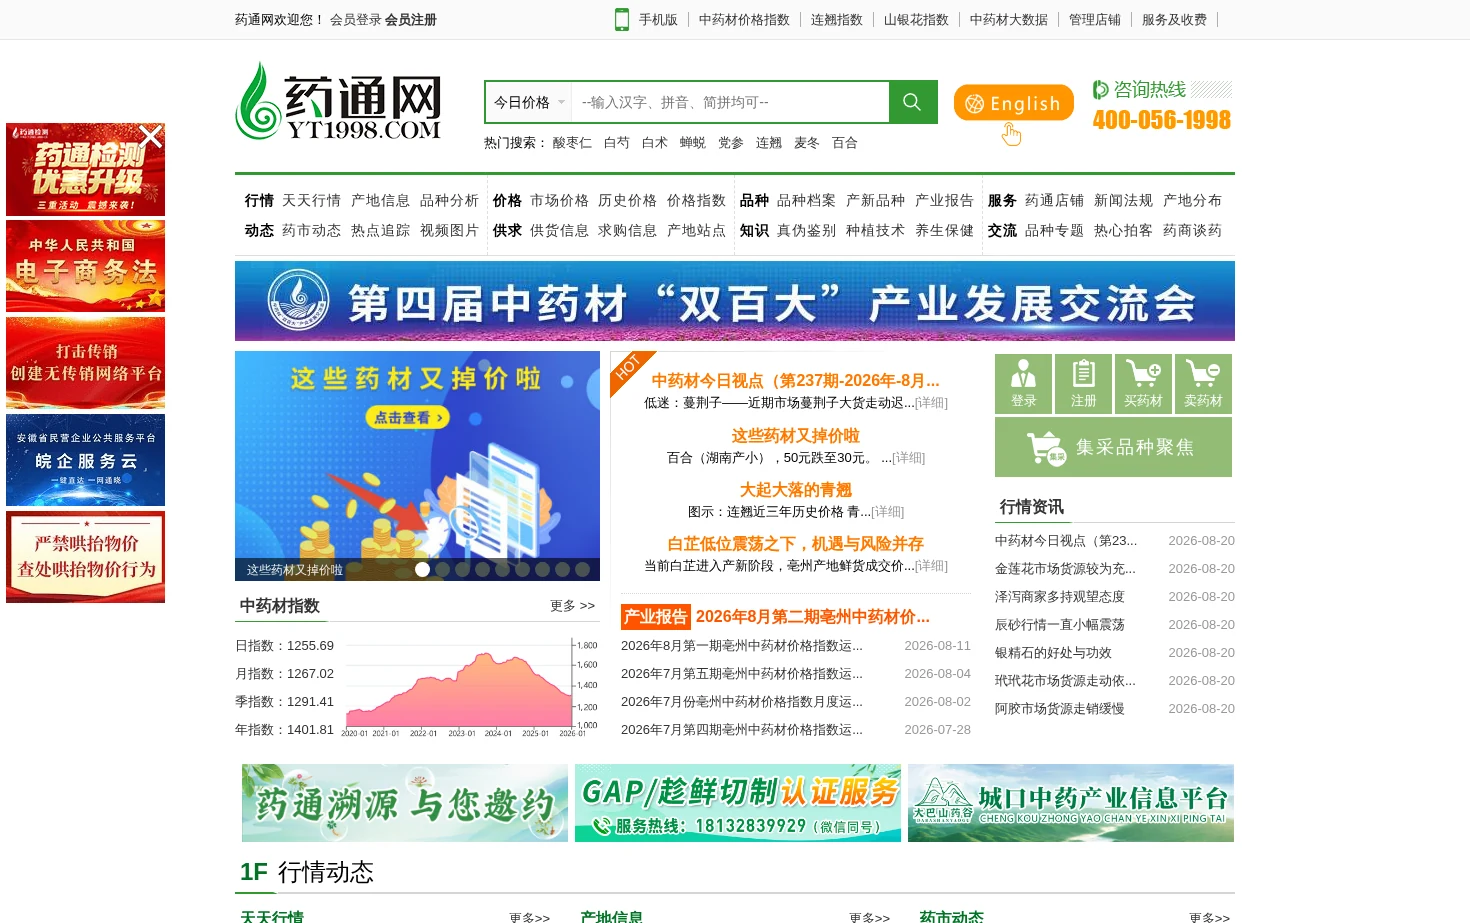Open 市场价格 nav link
The height and width of the screenshot is (923, 1470).
point(559,200)
